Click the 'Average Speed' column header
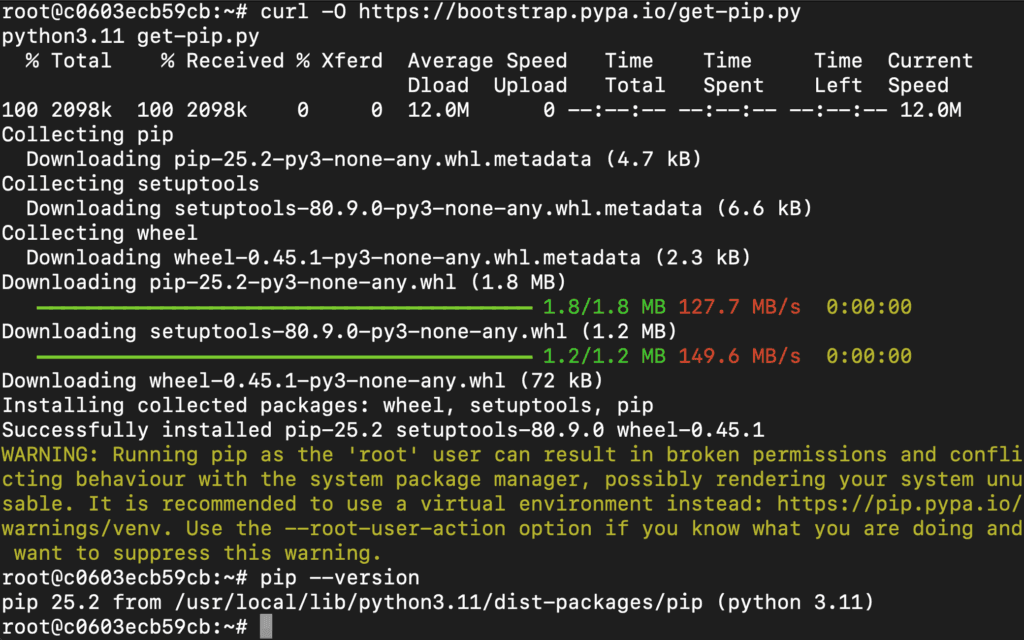 487,61
